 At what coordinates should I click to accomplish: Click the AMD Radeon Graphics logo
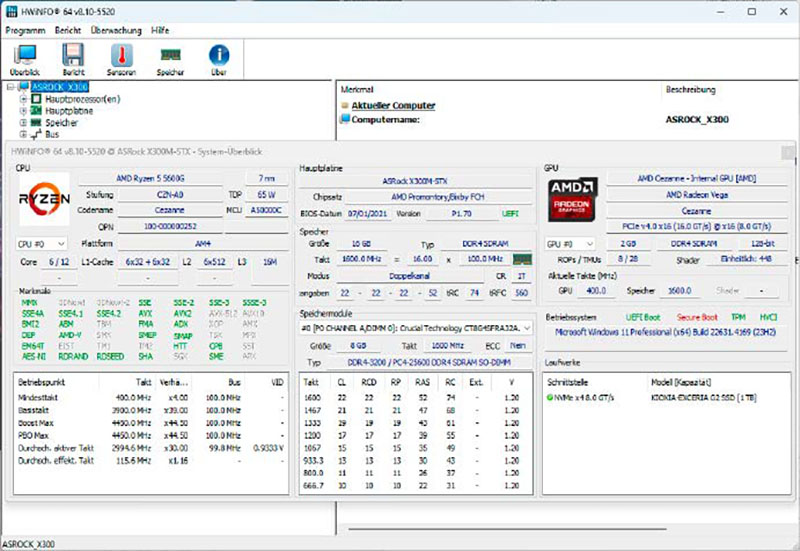pos(573,200)
